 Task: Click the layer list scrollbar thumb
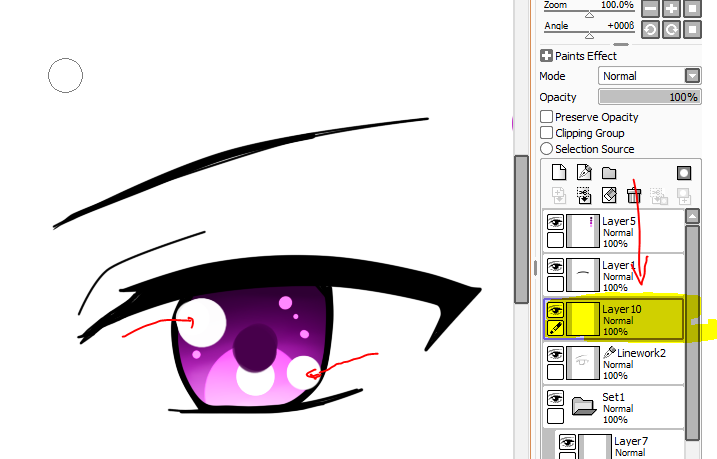click(x=692, y=332)
